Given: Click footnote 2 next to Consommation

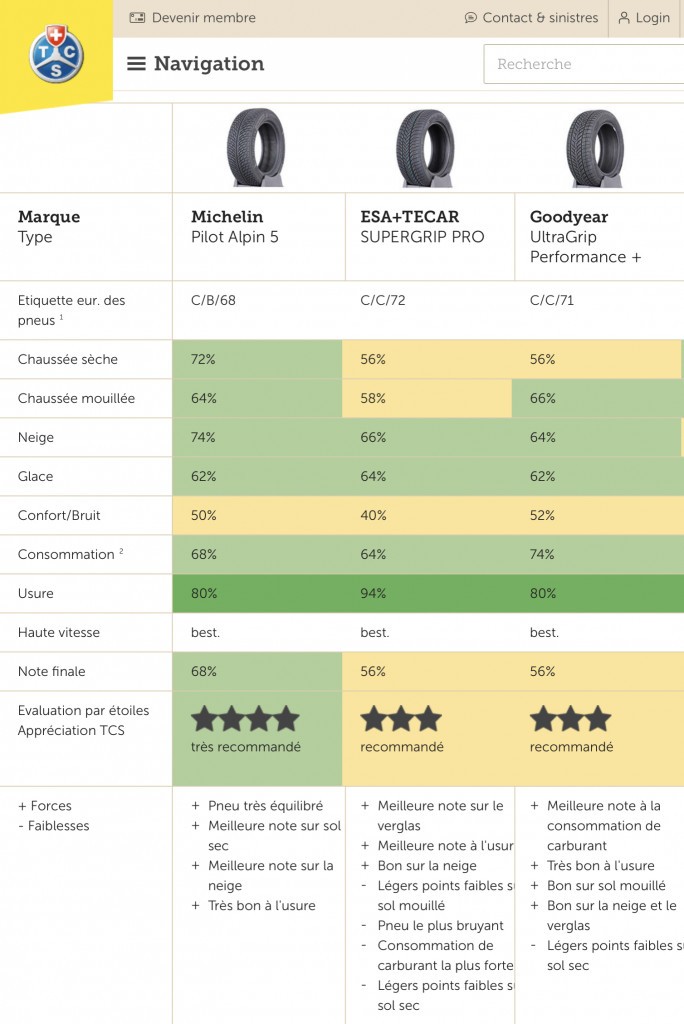Looking at the screenshot, I should [x=121, y=551].
